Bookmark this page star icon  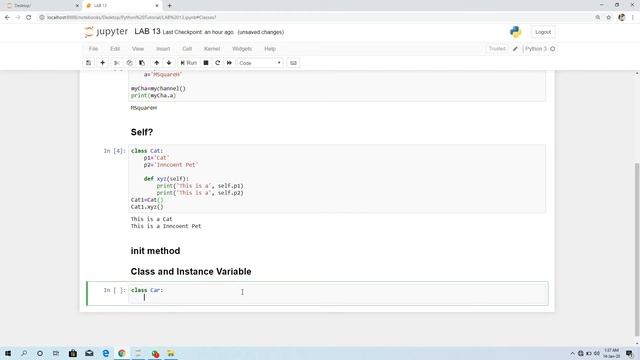[609, 18]
